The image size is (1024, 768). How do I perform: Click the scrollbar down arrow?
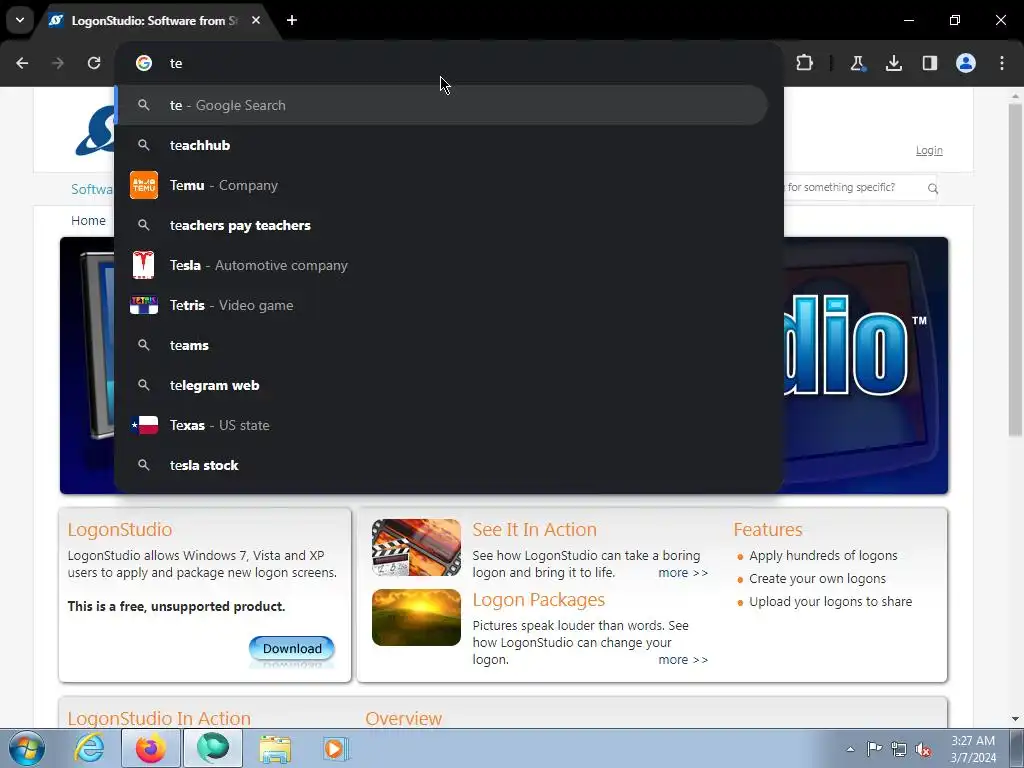1015,719
